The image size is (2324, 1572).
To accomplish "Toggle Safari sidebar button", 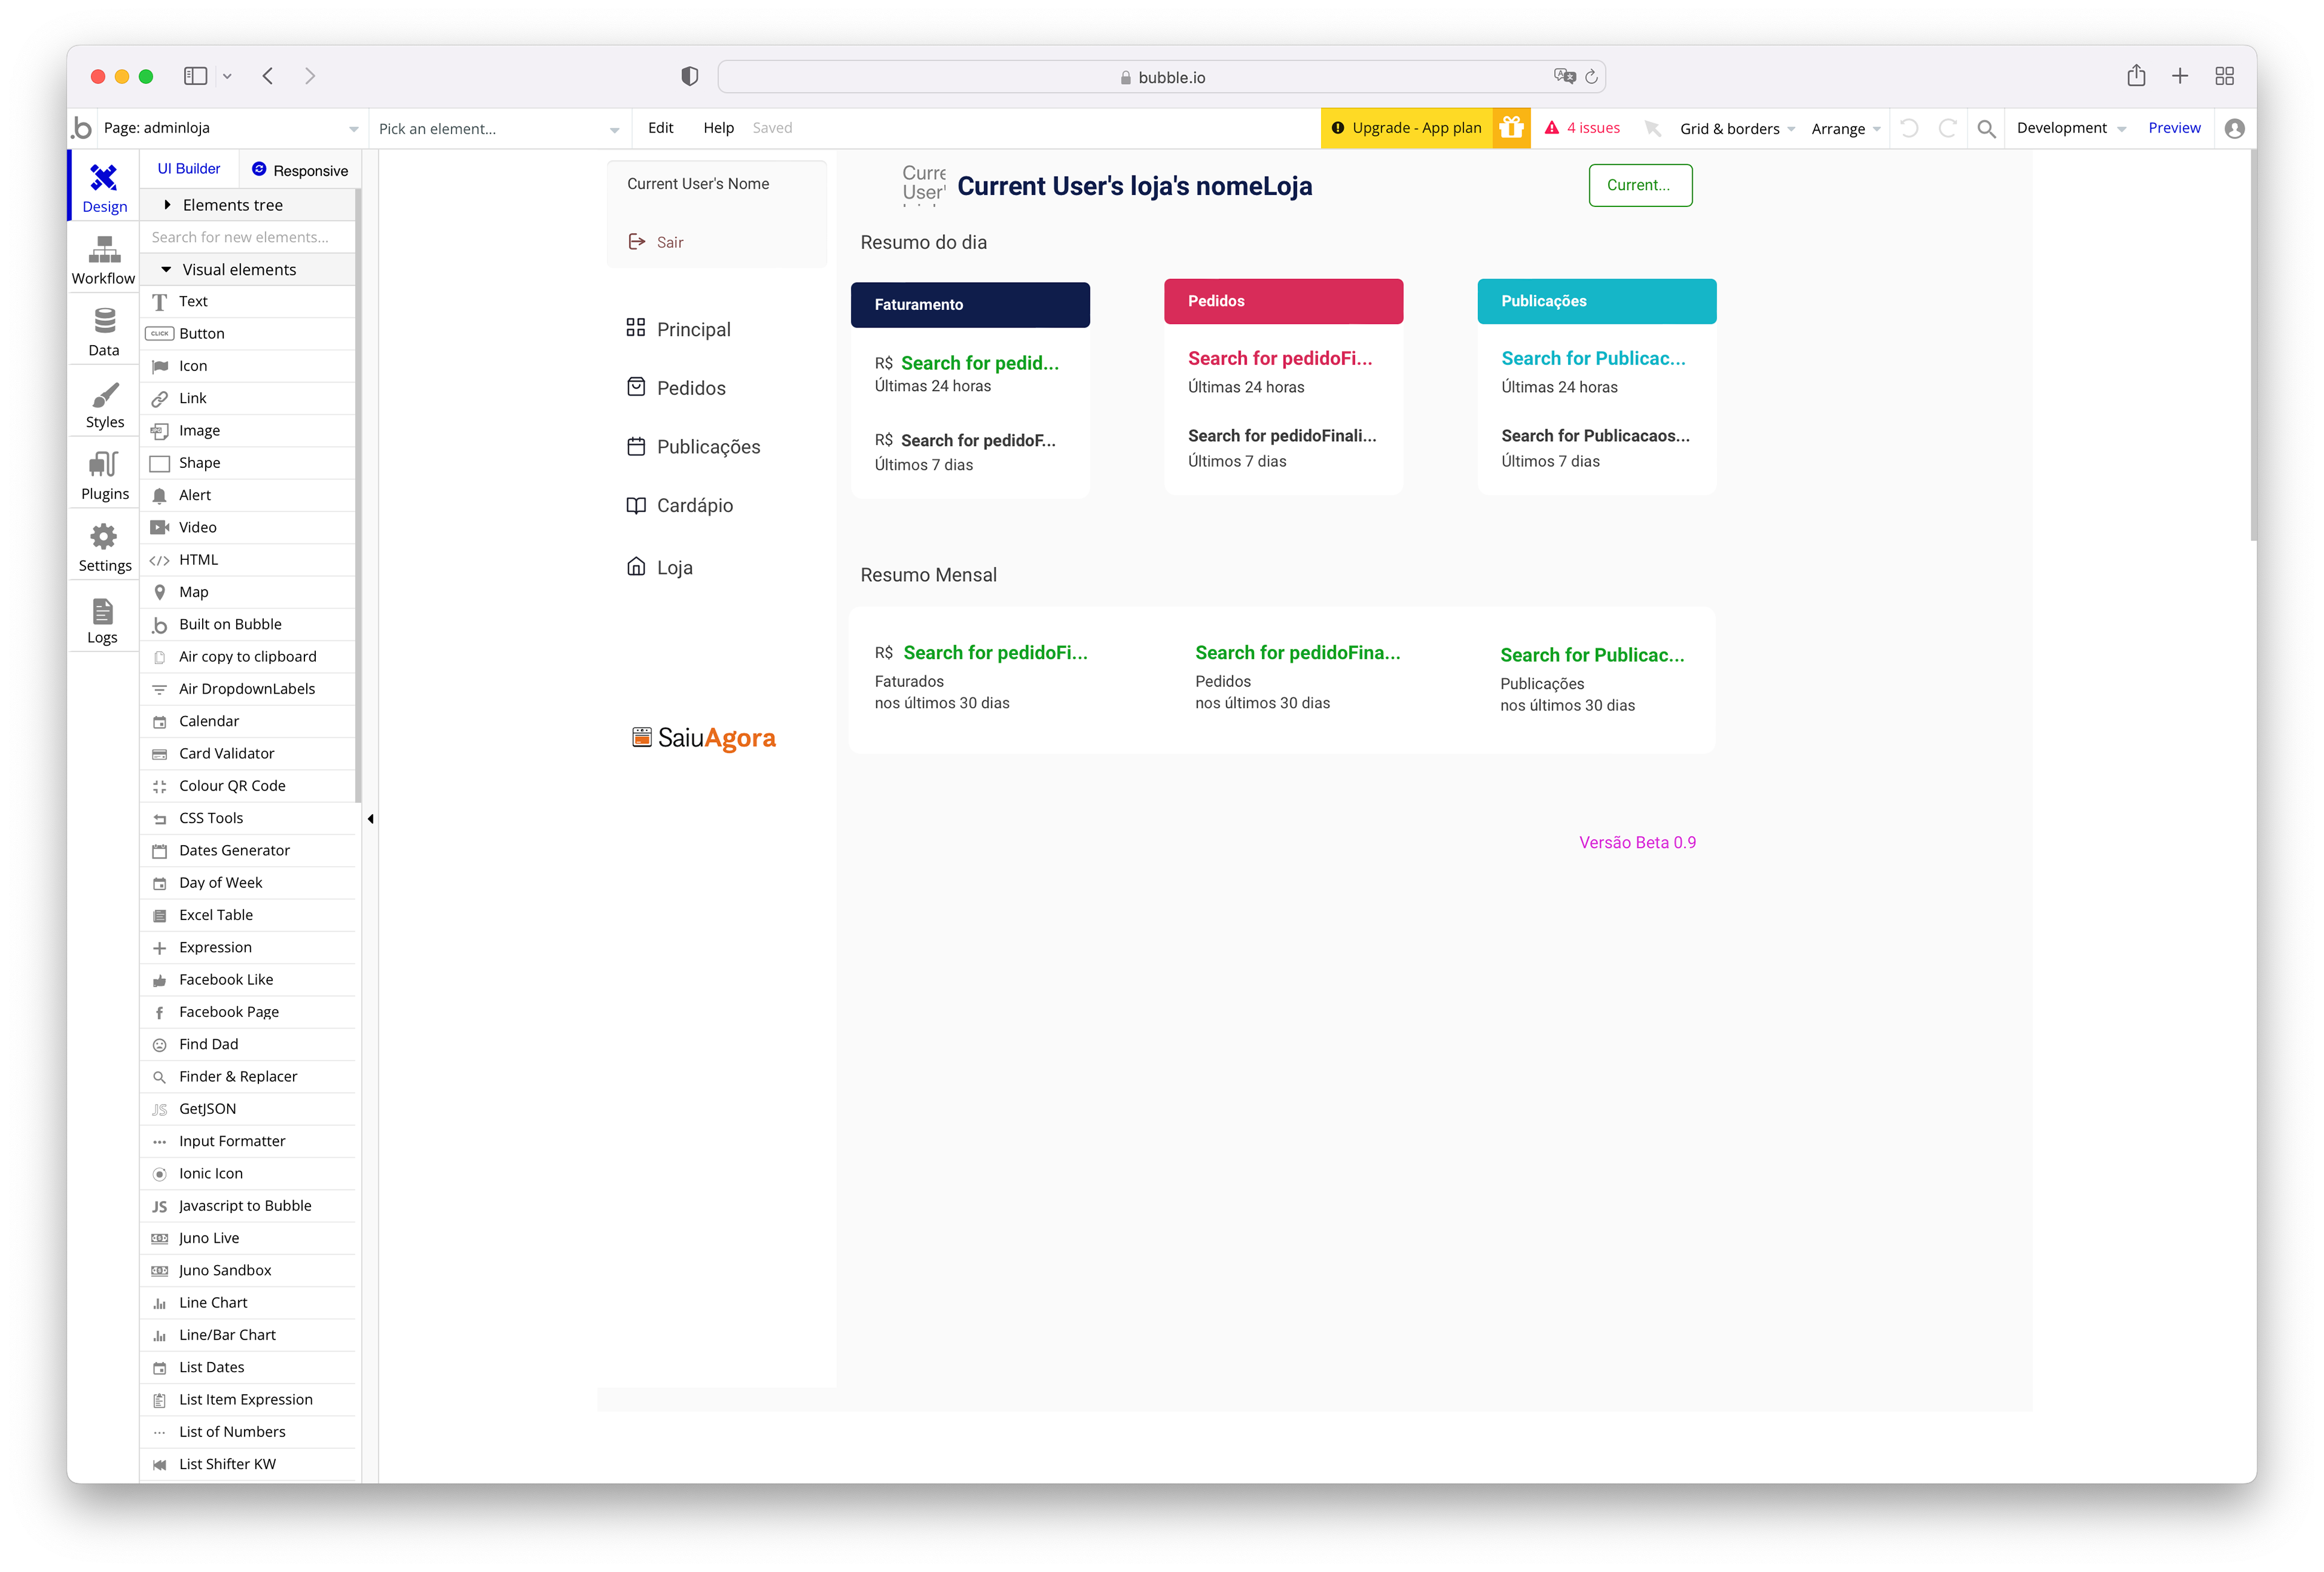I will pos(195,76).
